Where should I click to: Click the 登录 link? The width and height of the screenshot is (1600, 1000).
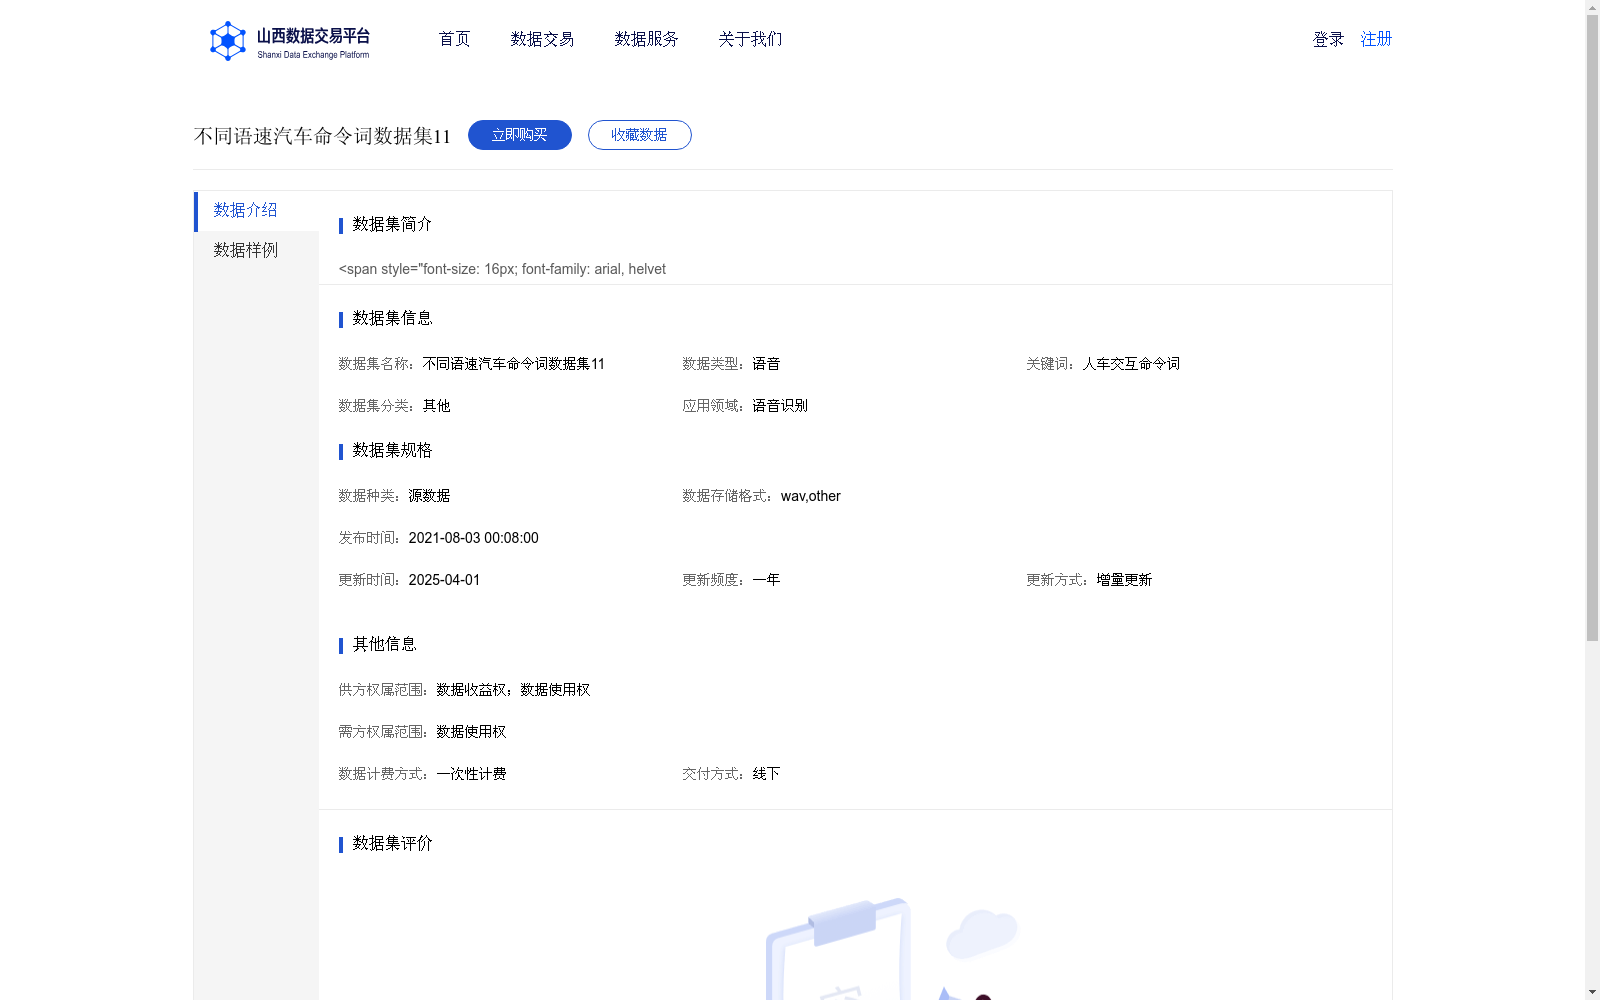tap(1328, 39)
